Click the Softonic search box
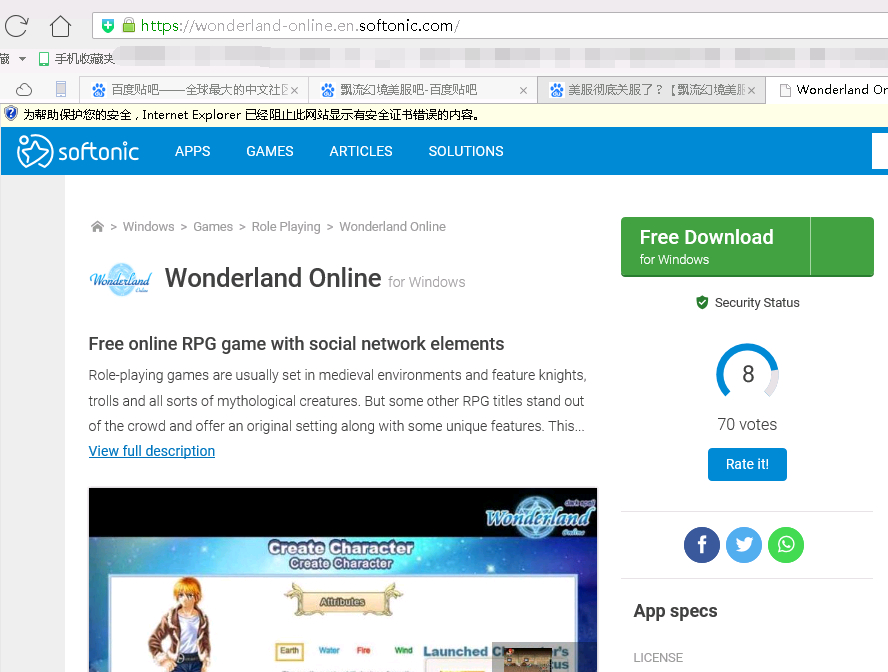This screenshot has width=888, height=672. pyautogui.click(x=880, y=151)
